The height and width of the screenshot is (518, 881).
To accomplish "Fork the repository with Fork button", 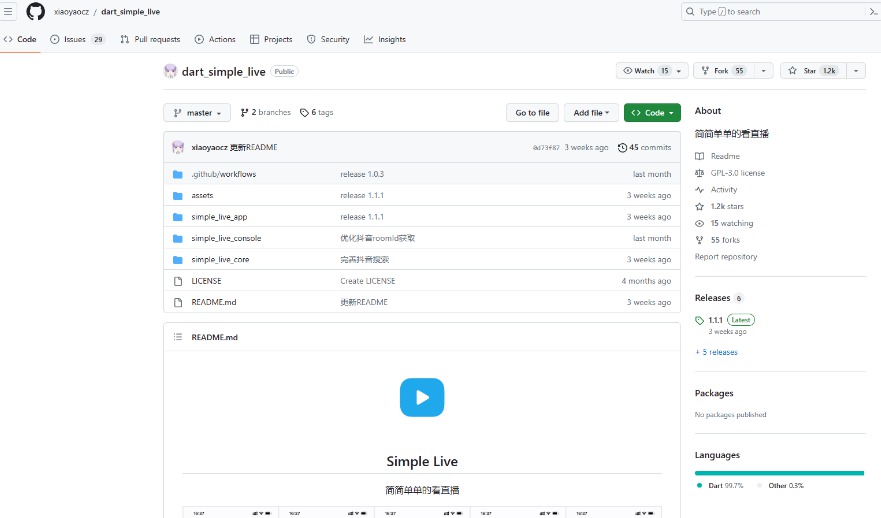I will pyautogui.click(x=724, y=71).
